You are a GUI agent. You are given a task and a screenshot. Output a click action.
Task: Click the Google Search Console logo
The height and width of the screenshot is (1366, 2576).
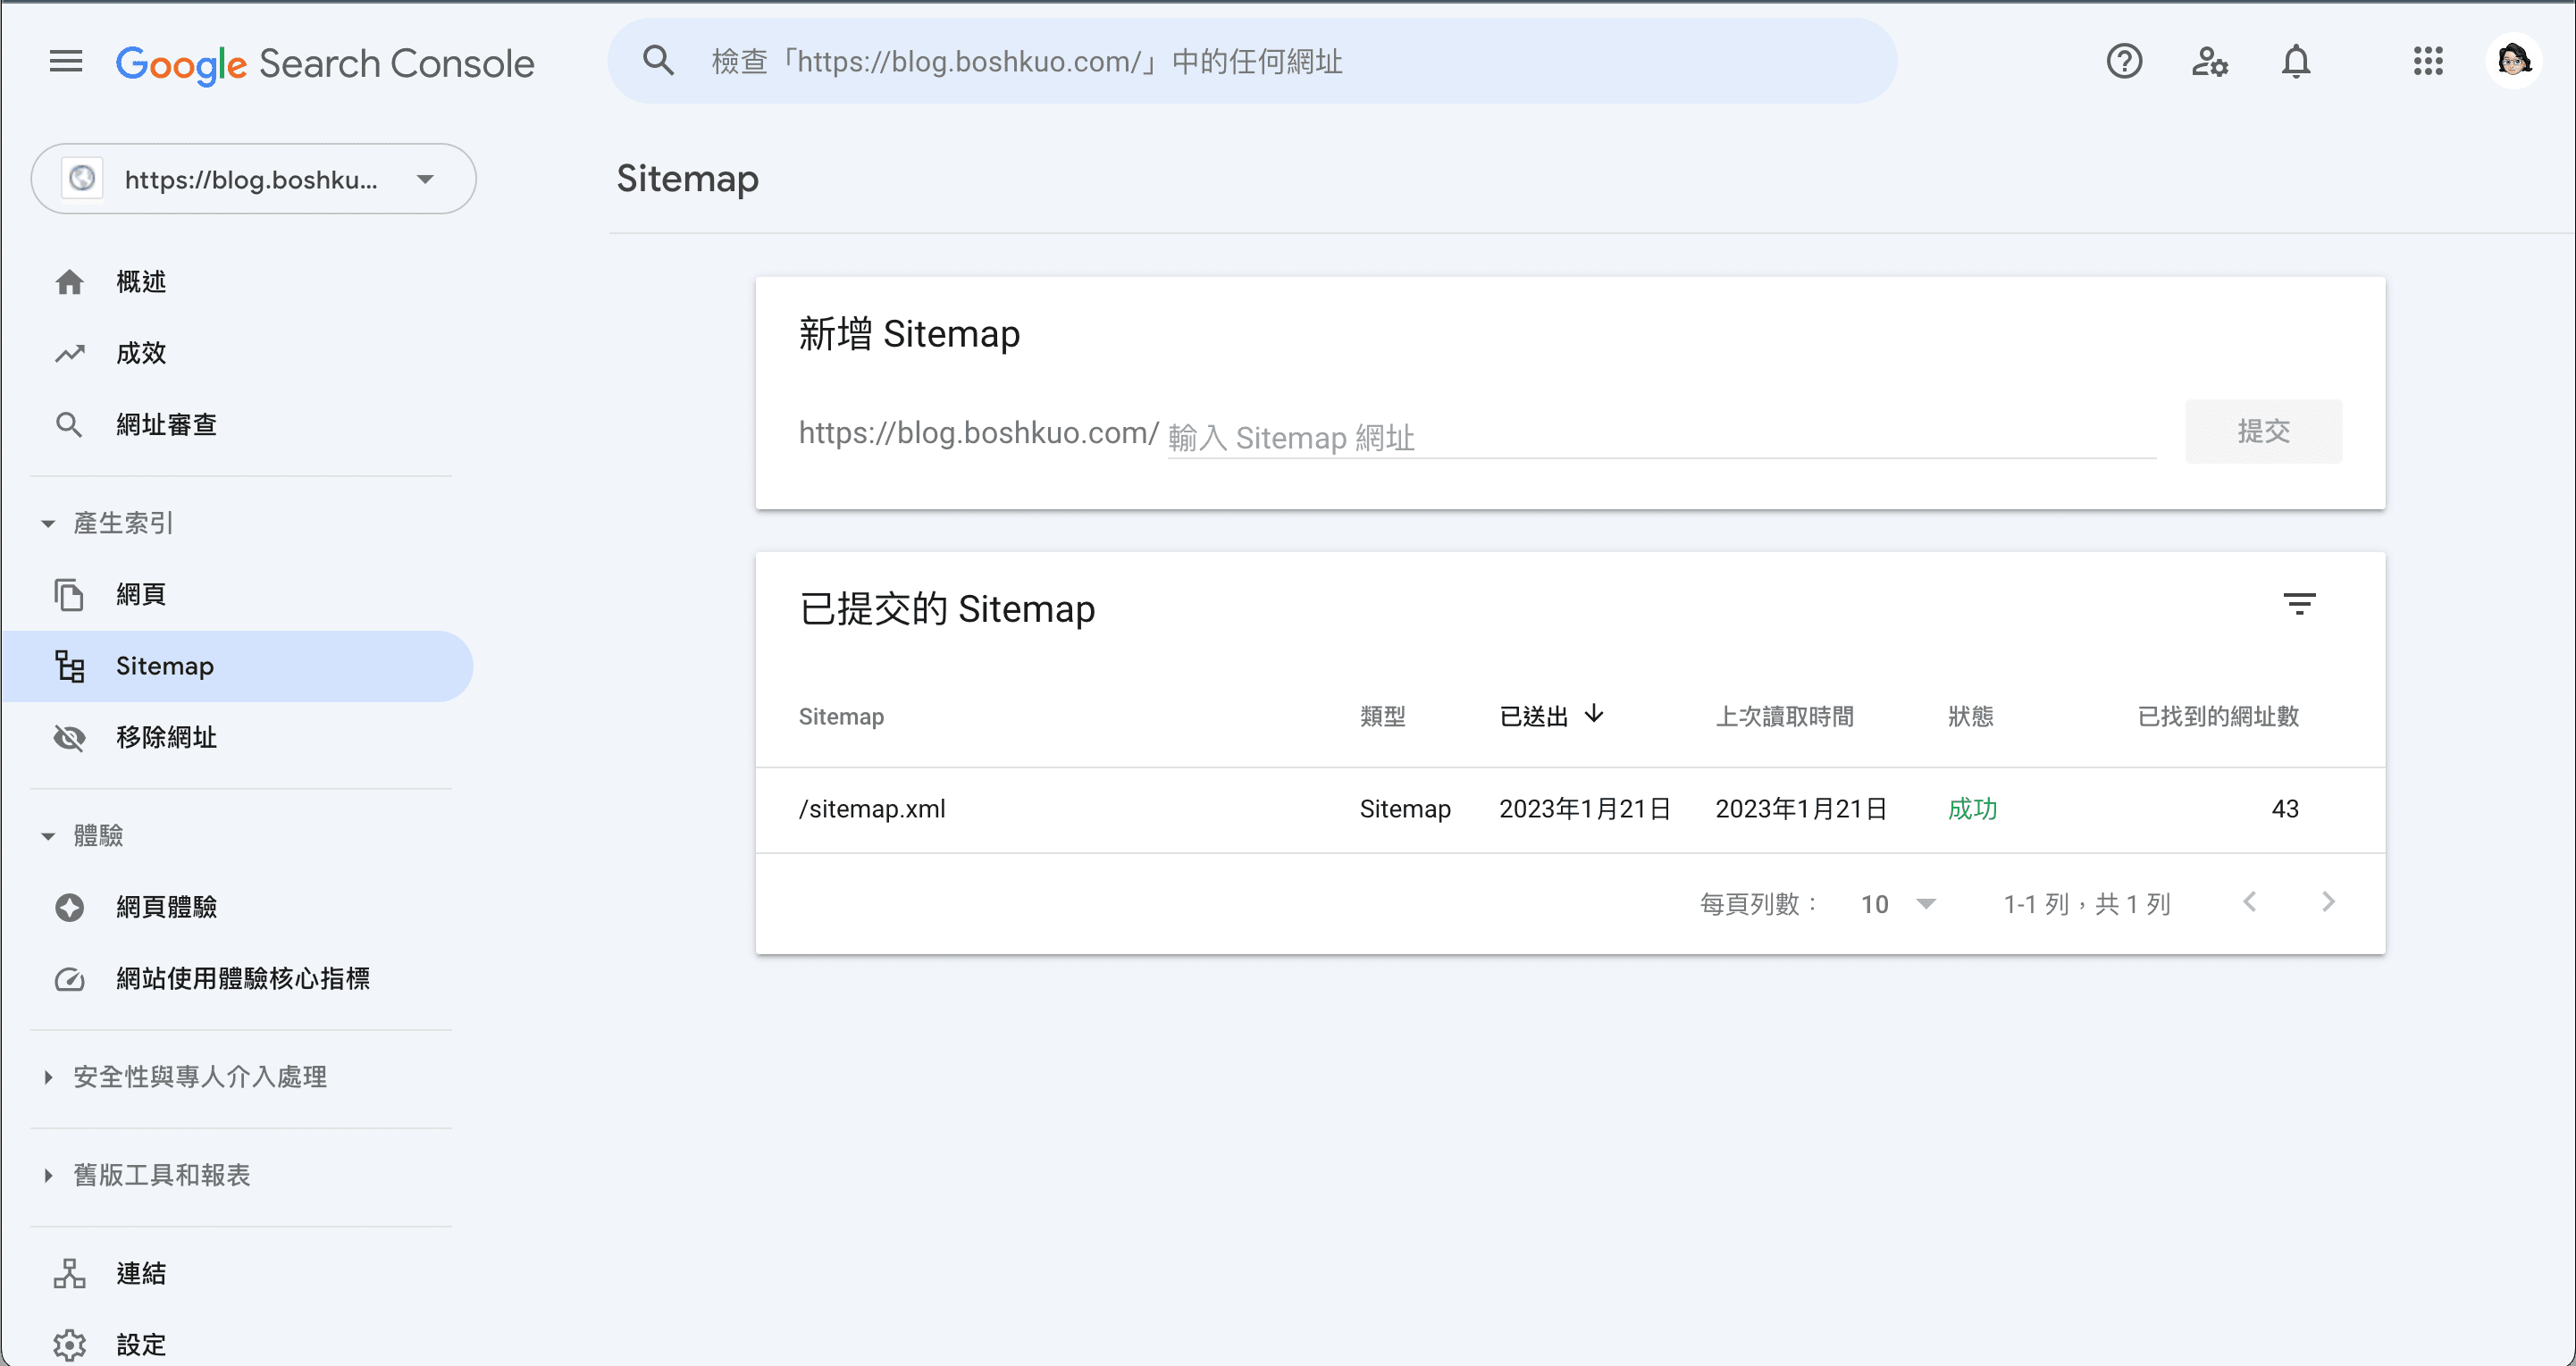325,64
